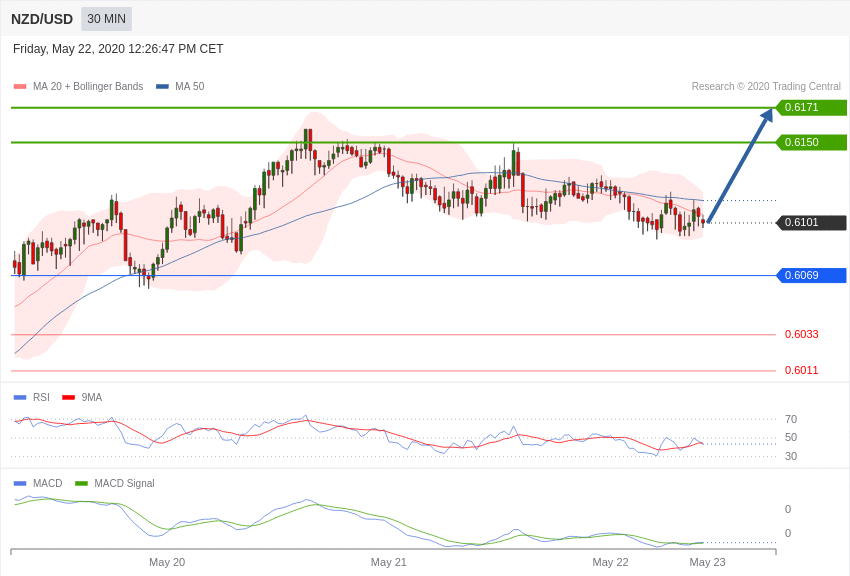This screenshot has height=576, width=850.
Task: Select the NZD/USD symbol title
Action: click(42, 19)
